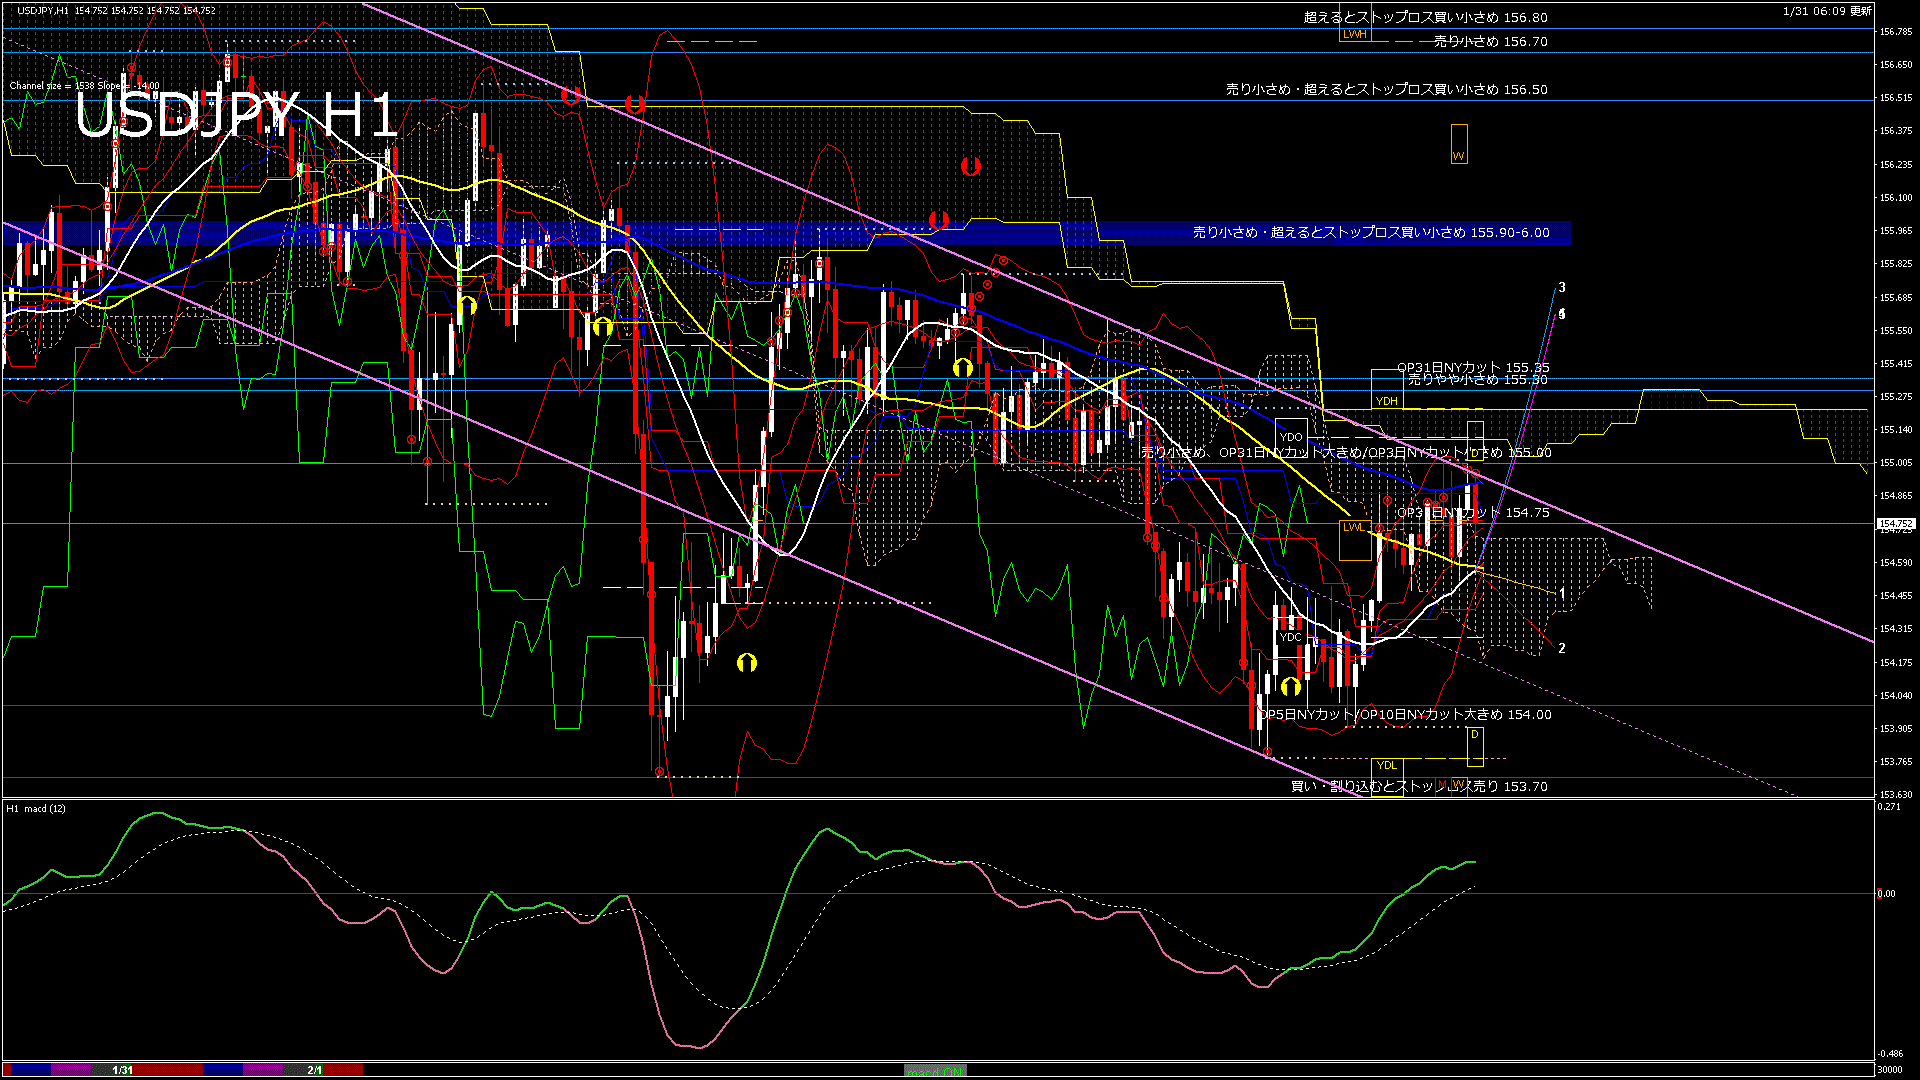The width and height of the screenshot is (1920, 1080).
Task: Click the projection path label 2
Action: 1561,648
